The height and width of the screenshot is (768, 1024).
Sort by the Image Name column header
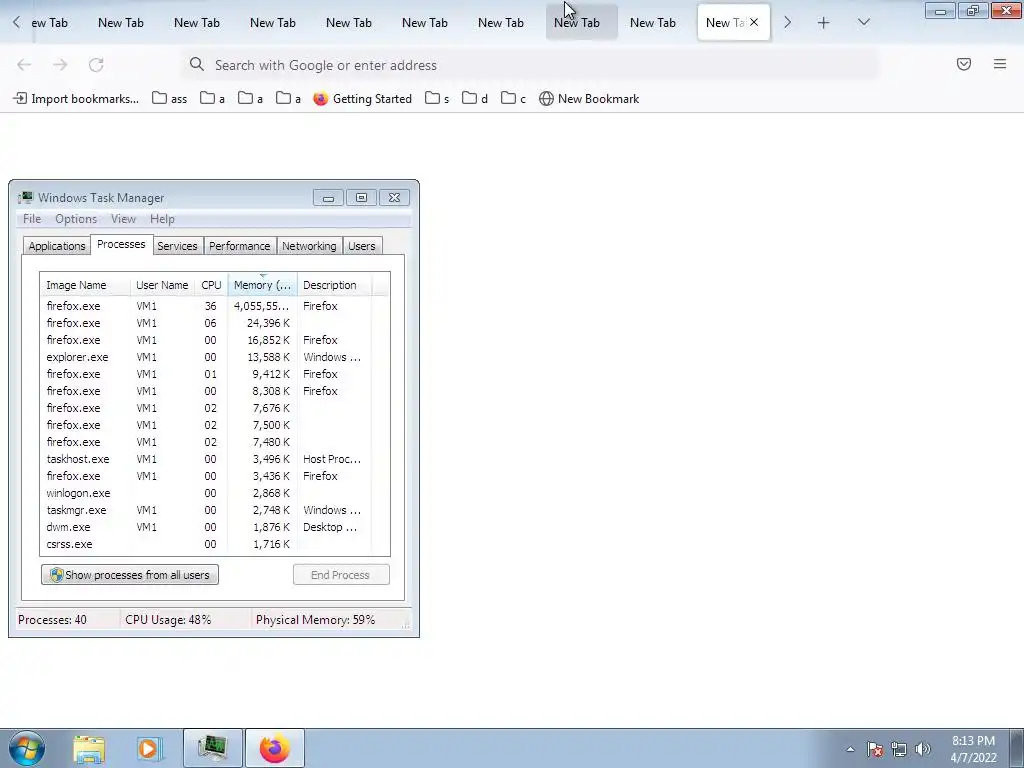[85, 285]
